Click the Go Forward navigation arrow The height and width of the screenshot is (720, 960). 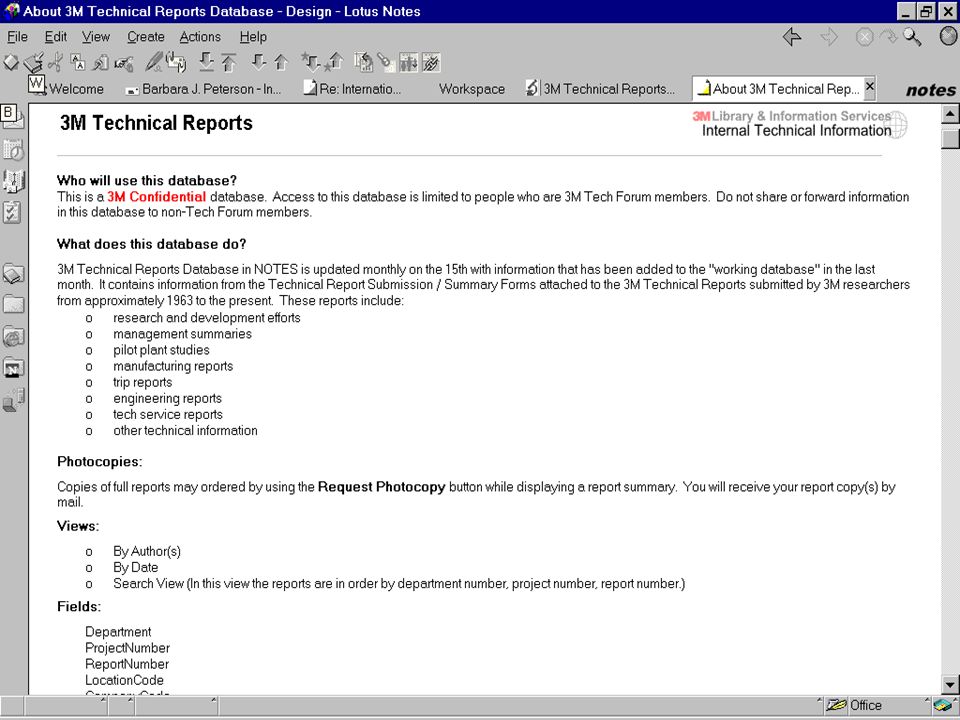(x=829, y=37)
